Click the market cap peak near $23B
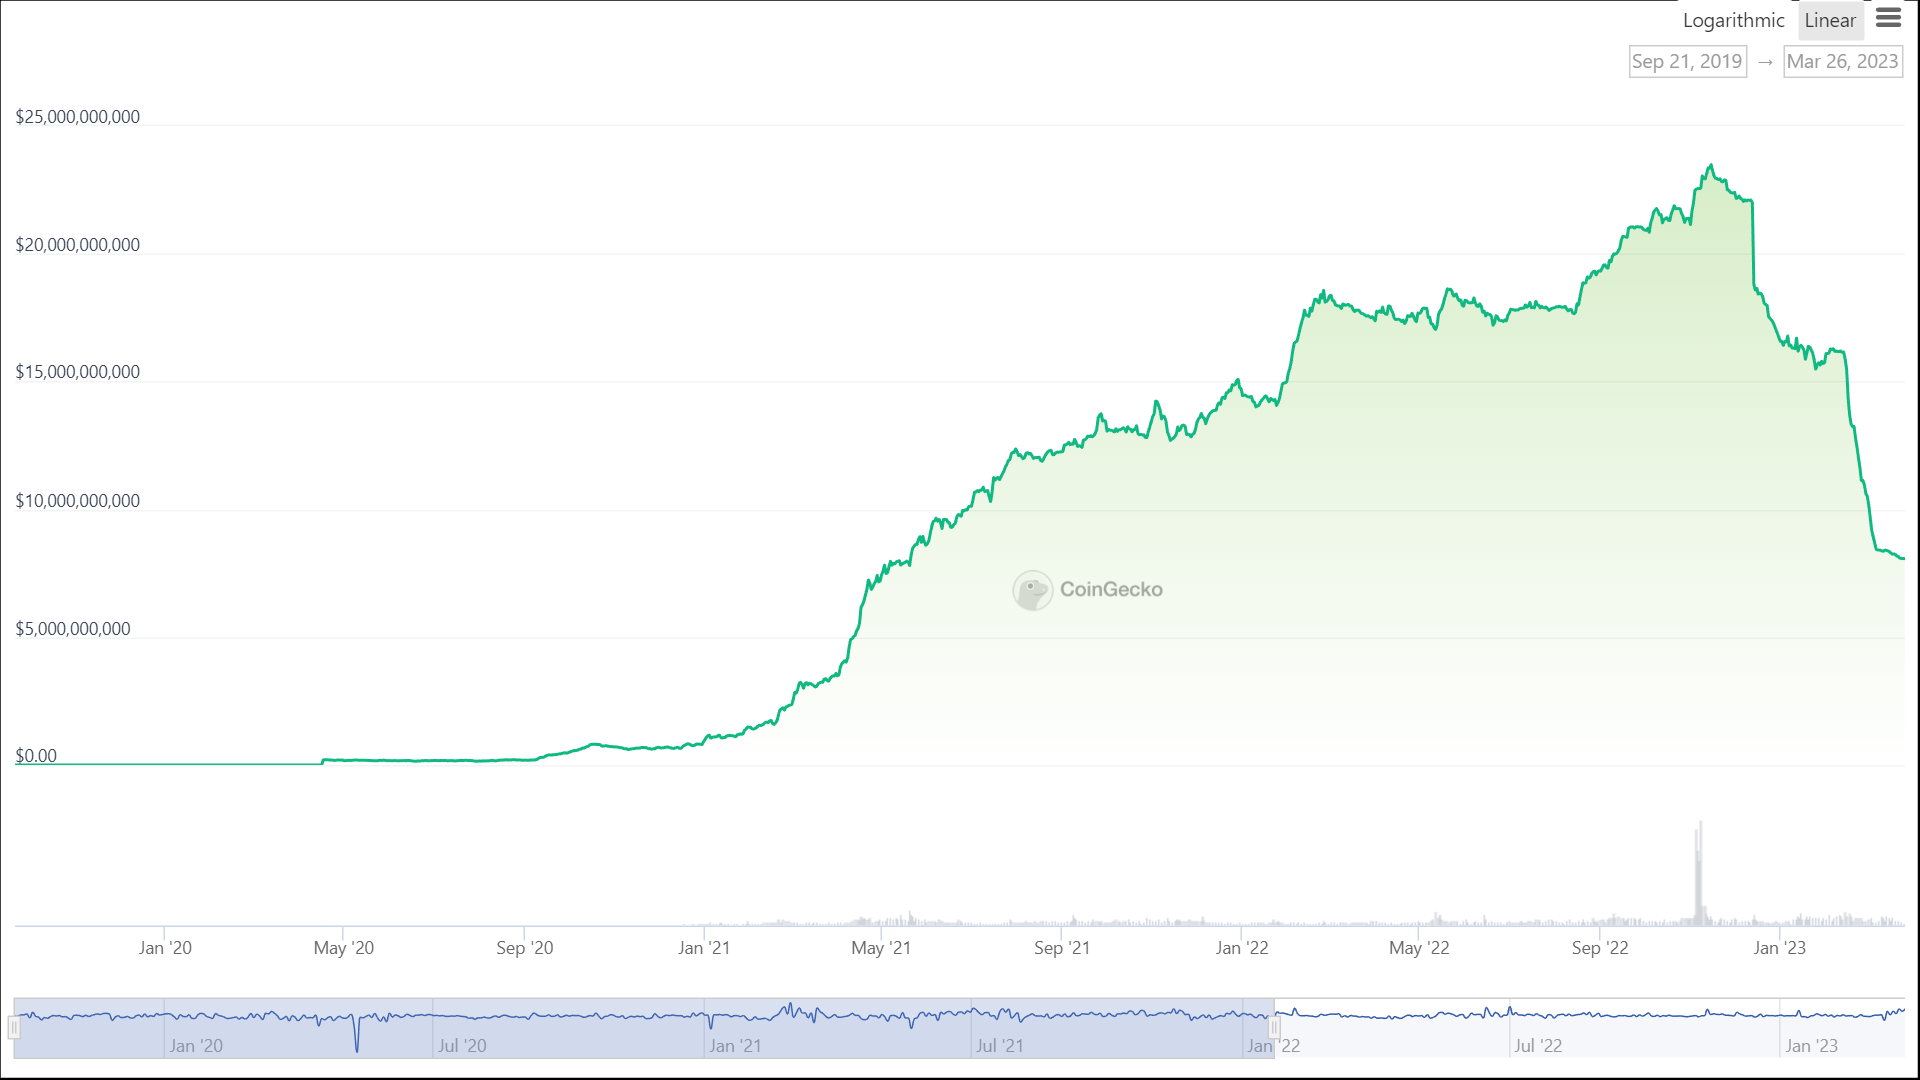The width and height of the screenshot is (1920, 1080). 1711,166
